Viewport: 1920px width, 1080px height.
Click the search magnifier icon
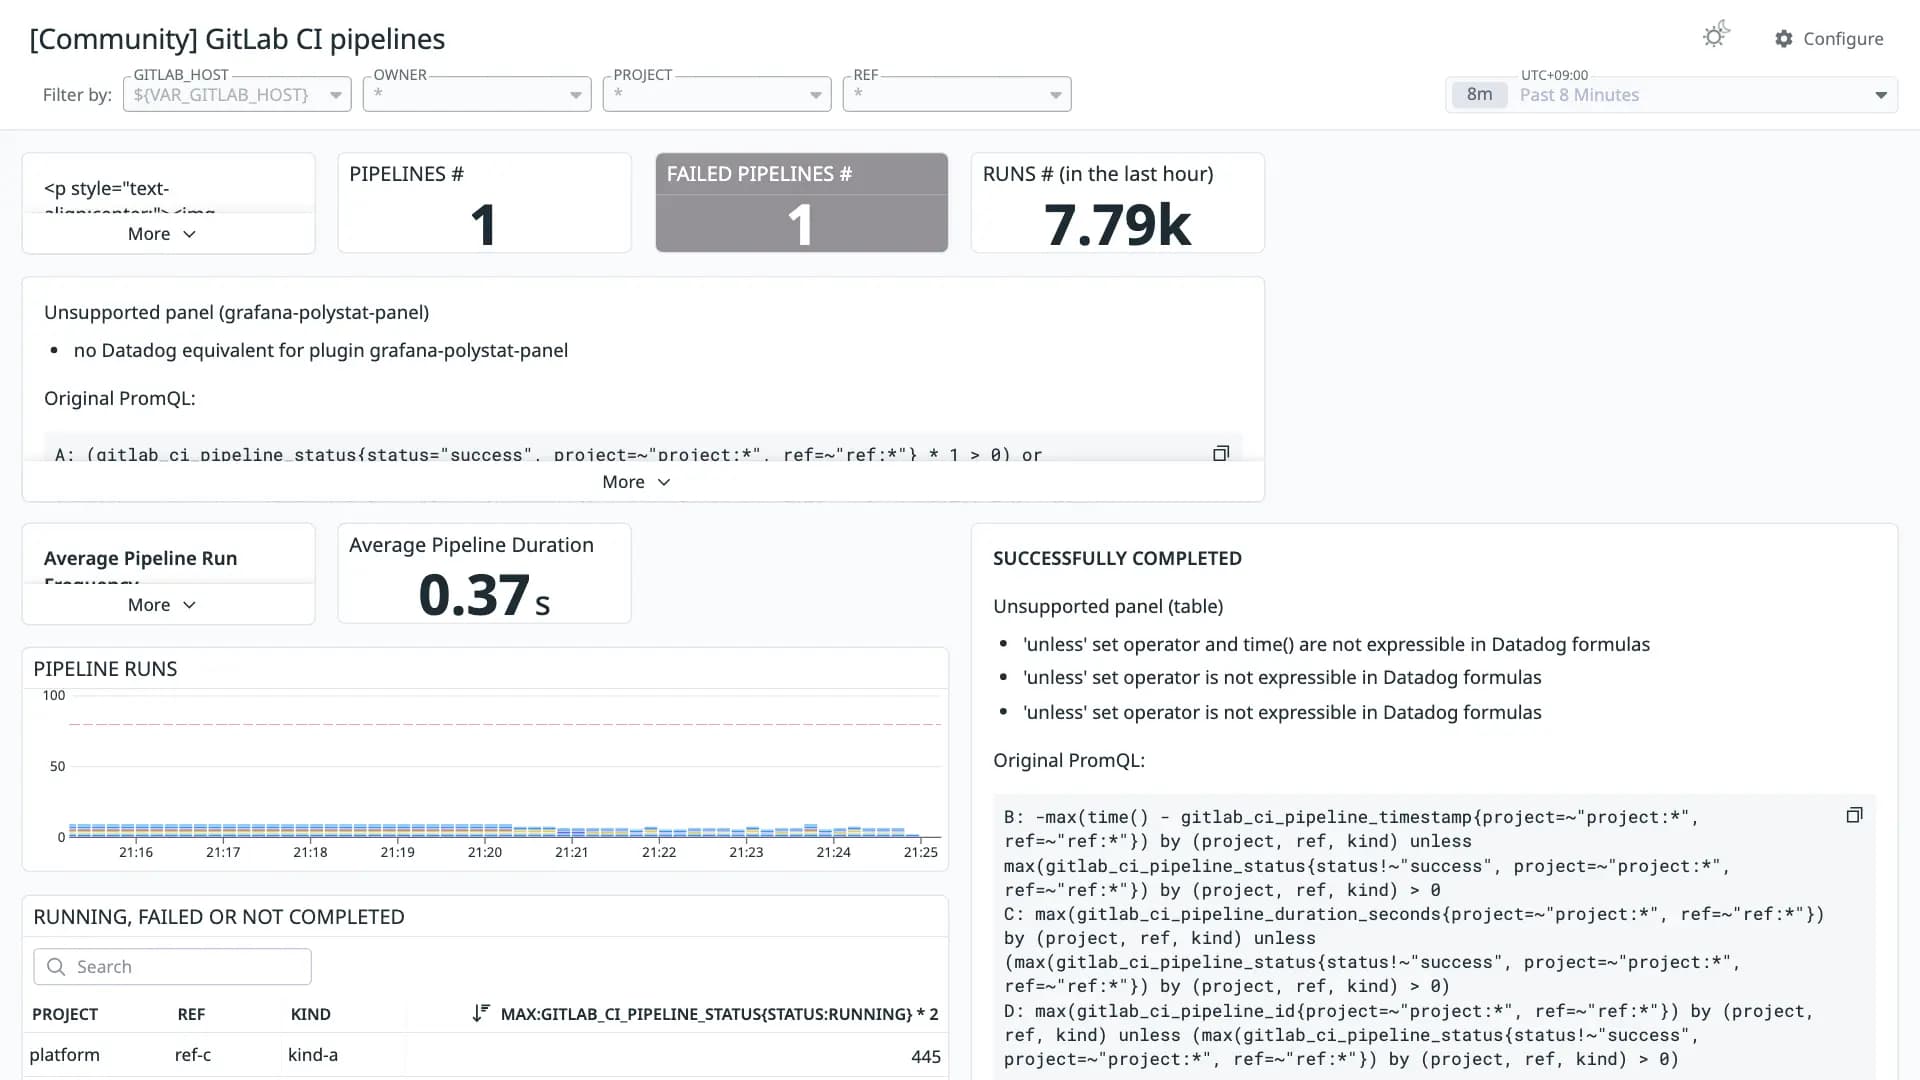pyautogui.click(x=56, y=967)
